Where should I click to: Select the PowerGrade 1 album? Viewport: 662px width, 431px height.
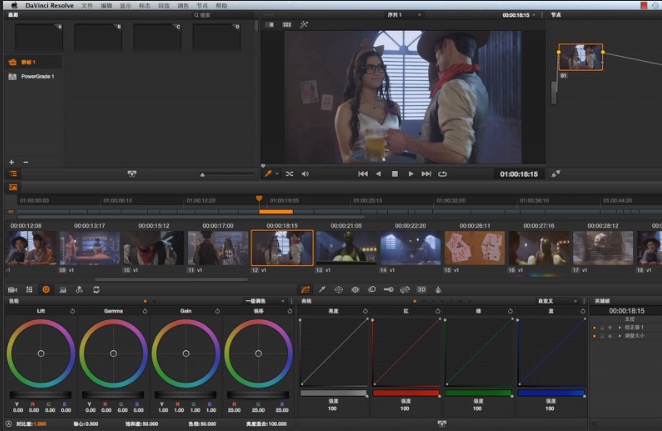32,76
